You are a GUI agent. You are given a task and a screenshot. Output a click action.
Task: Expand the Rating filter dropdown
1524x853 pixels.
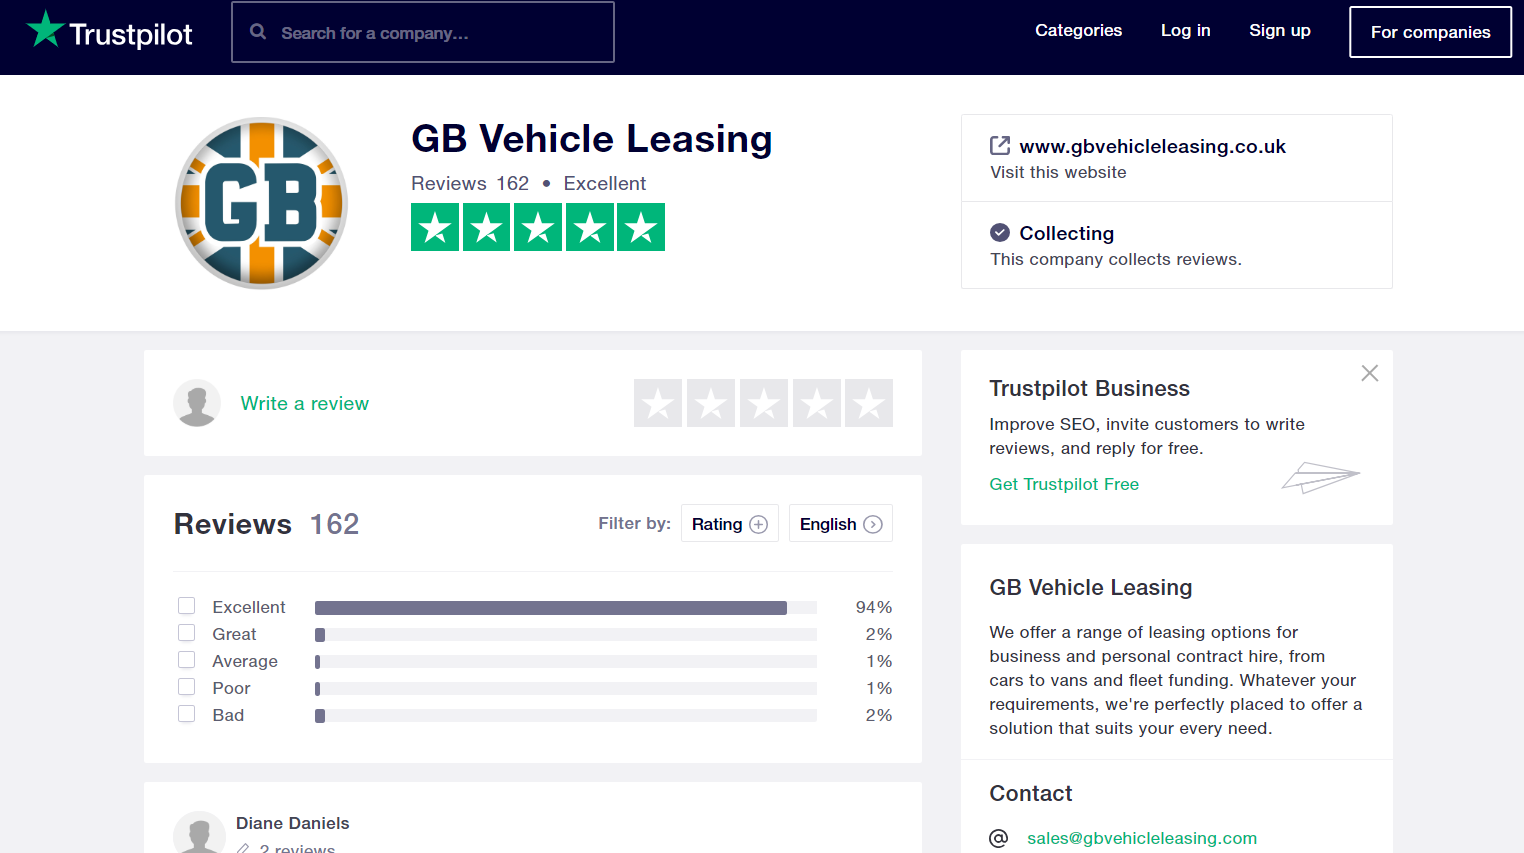(x=729, y=524)
